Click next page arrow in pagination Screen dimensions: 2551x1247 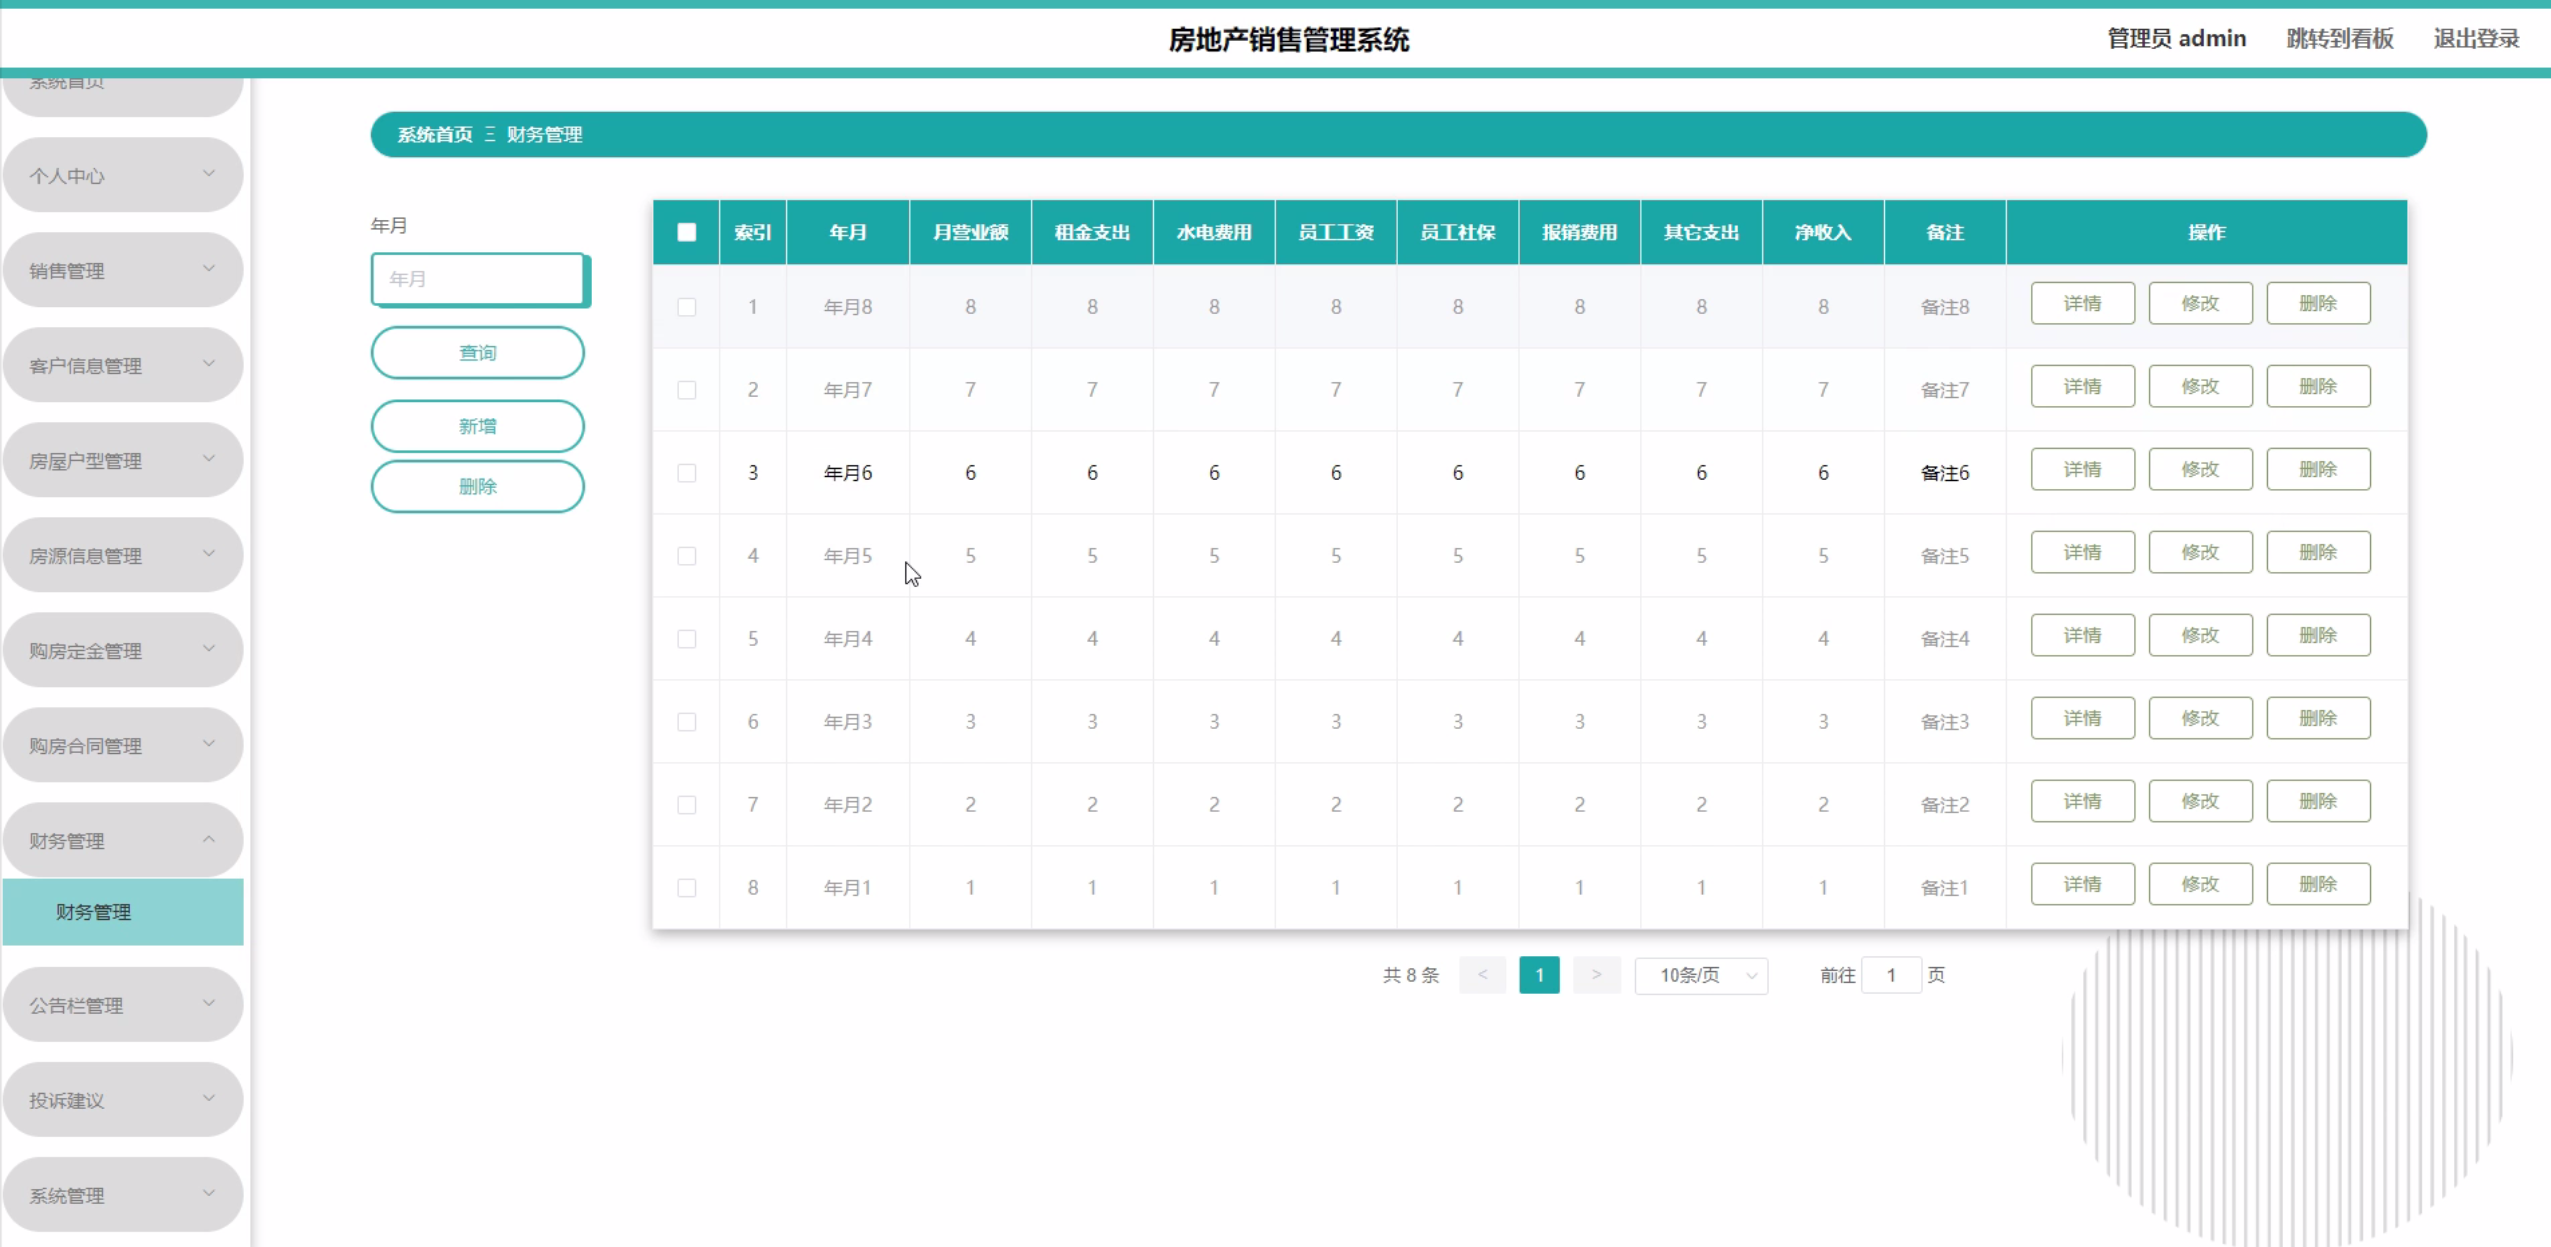tap(1596, 975)
